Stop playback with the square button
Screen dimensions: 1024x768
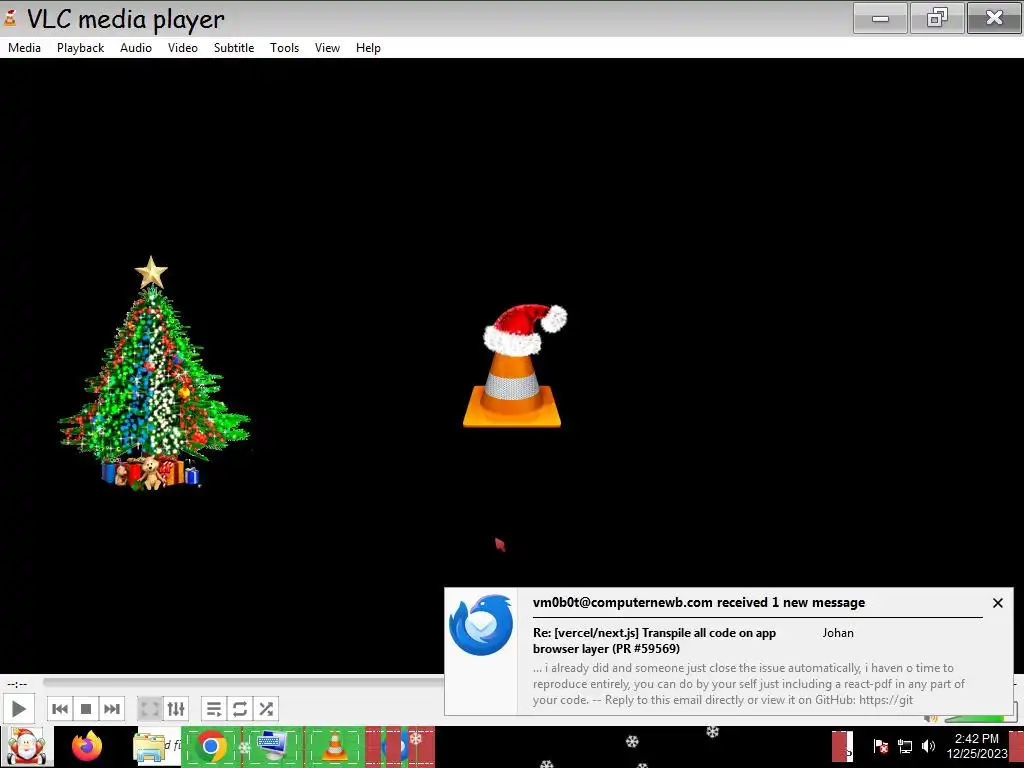[x=86, y=709]
